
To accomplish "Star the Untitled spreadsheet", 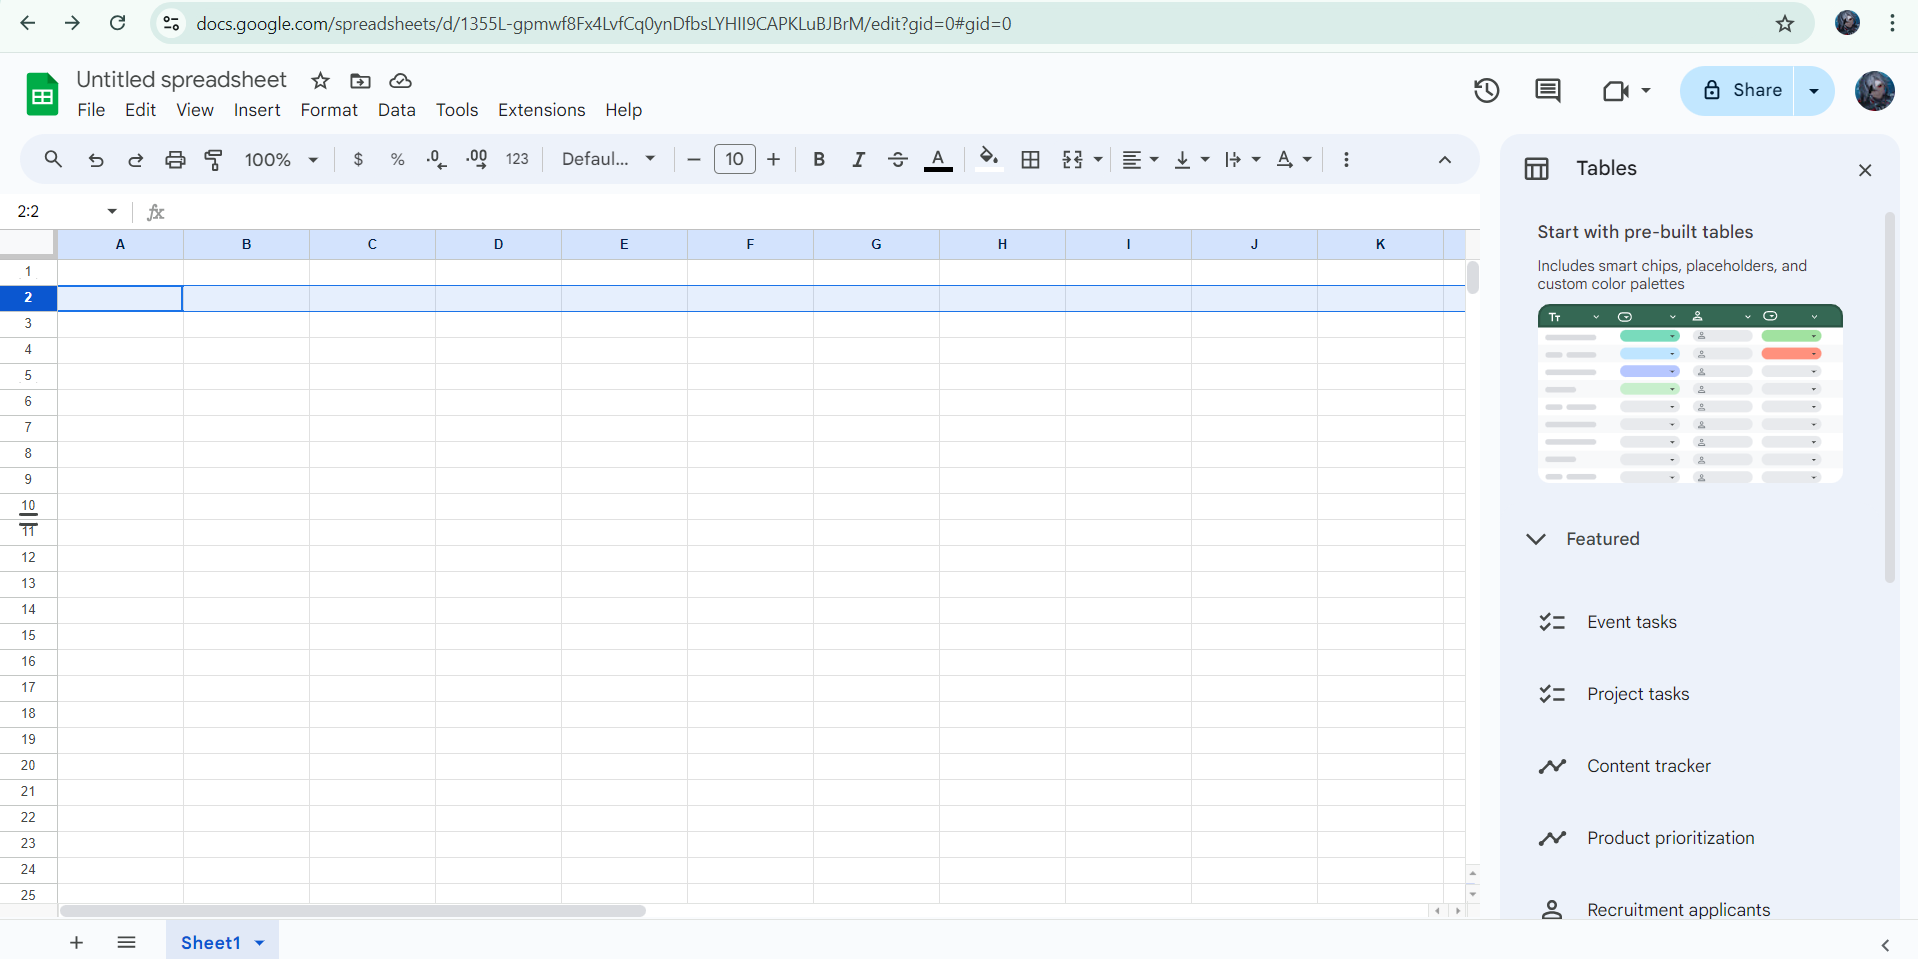I will 320,81.
